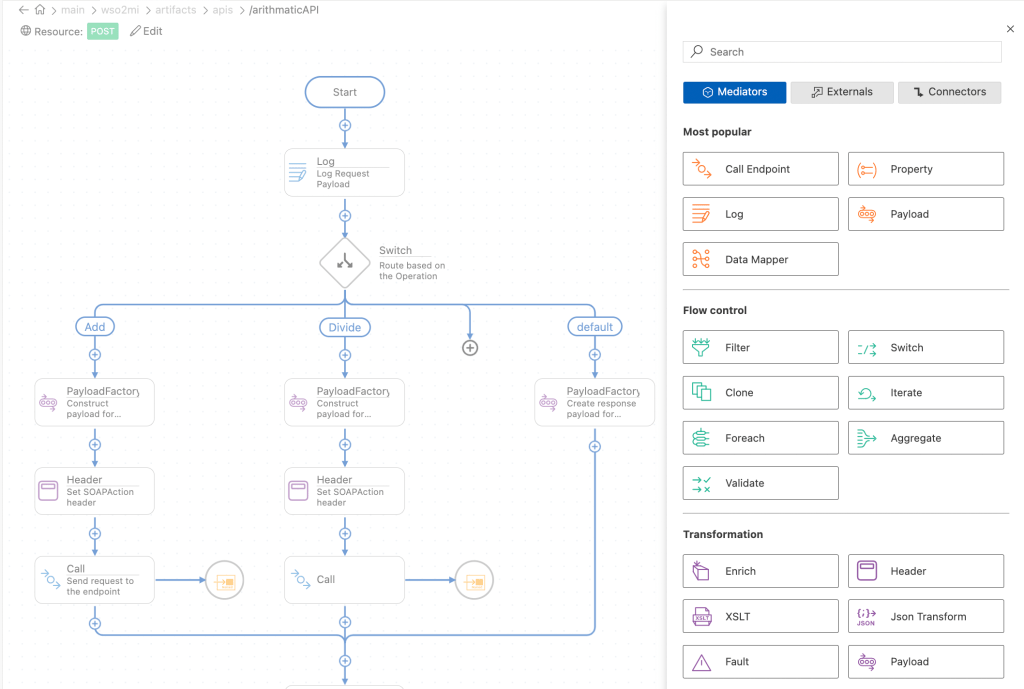
Task: Click the Start node
Action: pyautogui.click(x=345, y=92)
